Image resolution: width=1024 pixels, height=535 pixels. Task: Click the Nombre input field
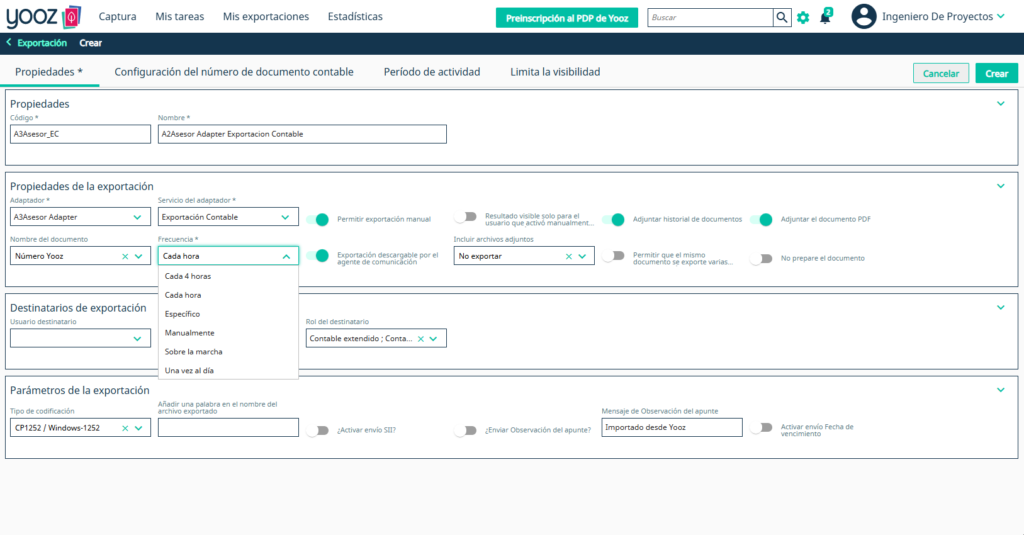(302, 134)
